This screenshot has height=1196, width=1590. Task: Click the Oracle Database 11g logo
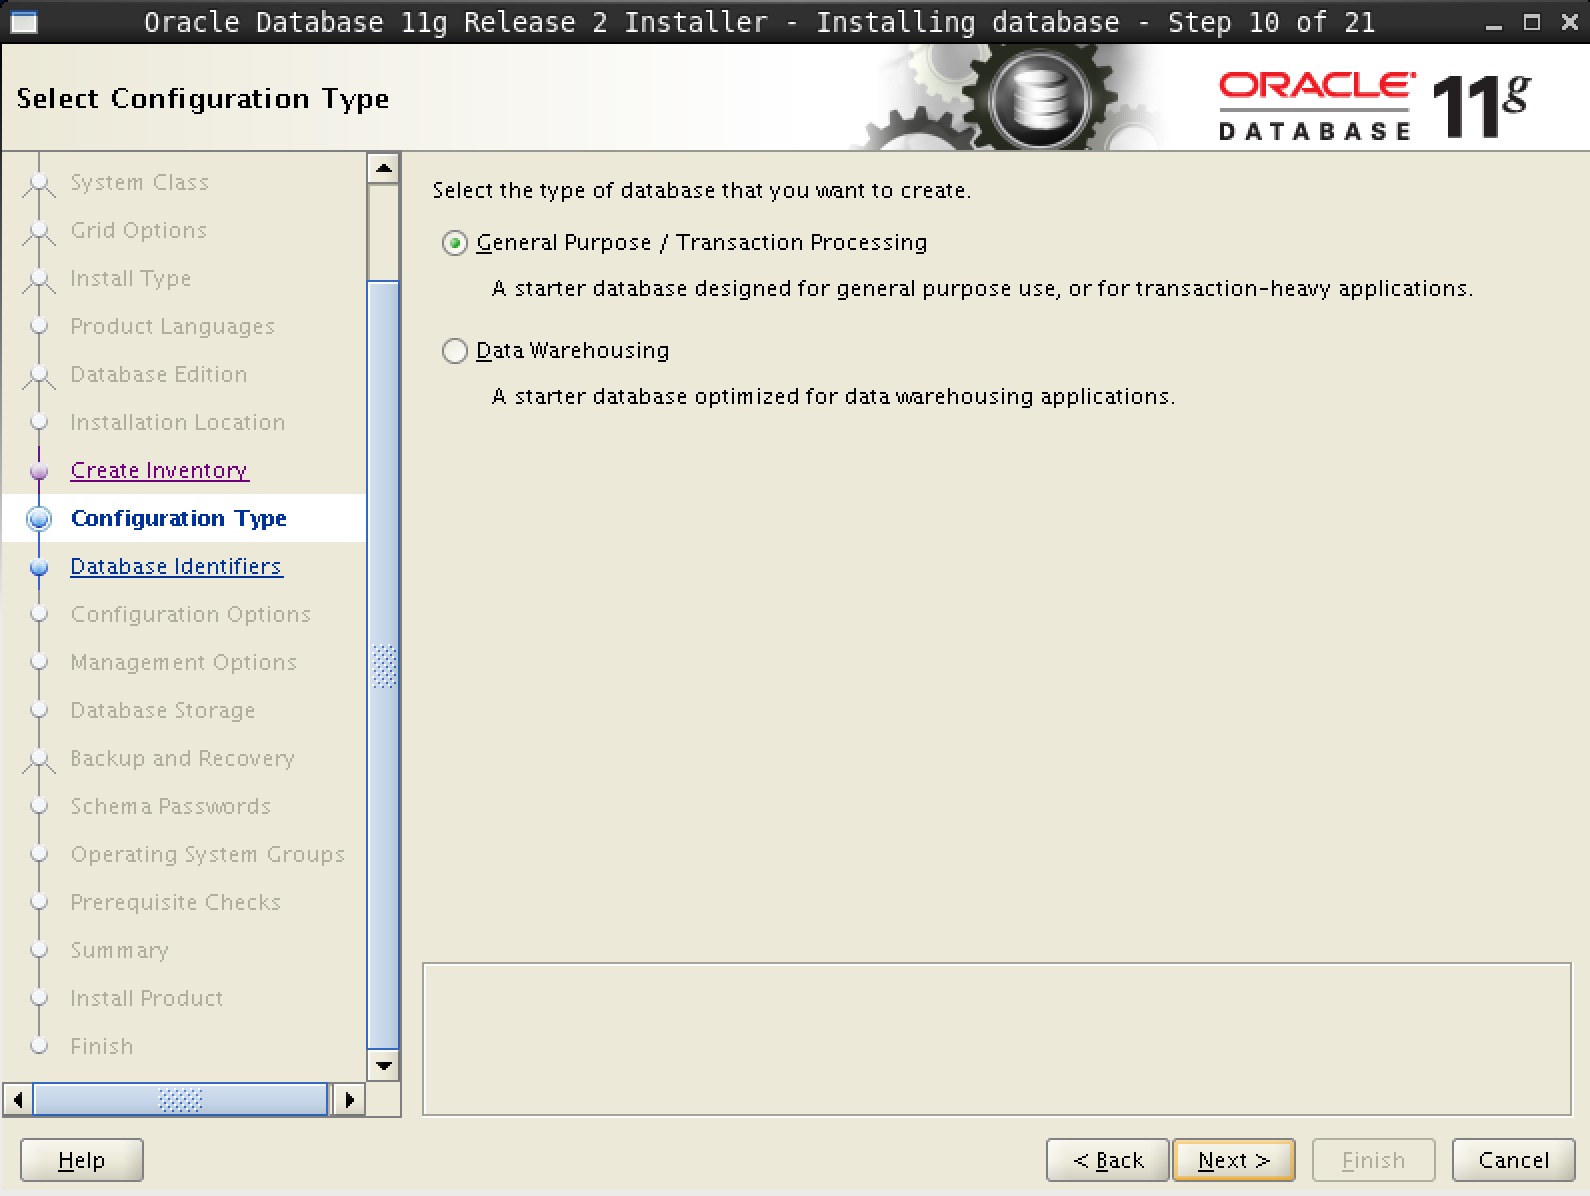click(1373, 104)
